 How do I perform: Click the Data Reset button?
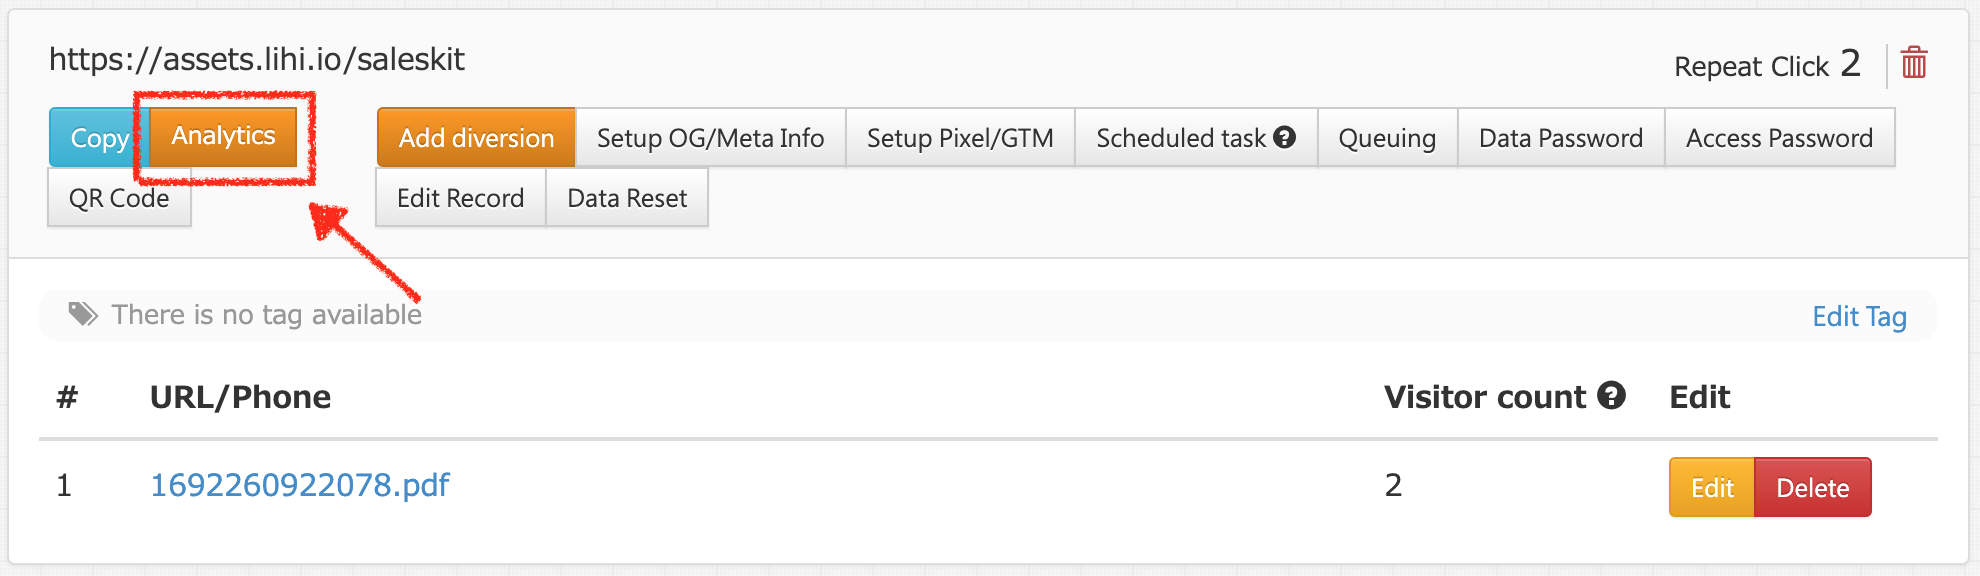tap(627, 197)
